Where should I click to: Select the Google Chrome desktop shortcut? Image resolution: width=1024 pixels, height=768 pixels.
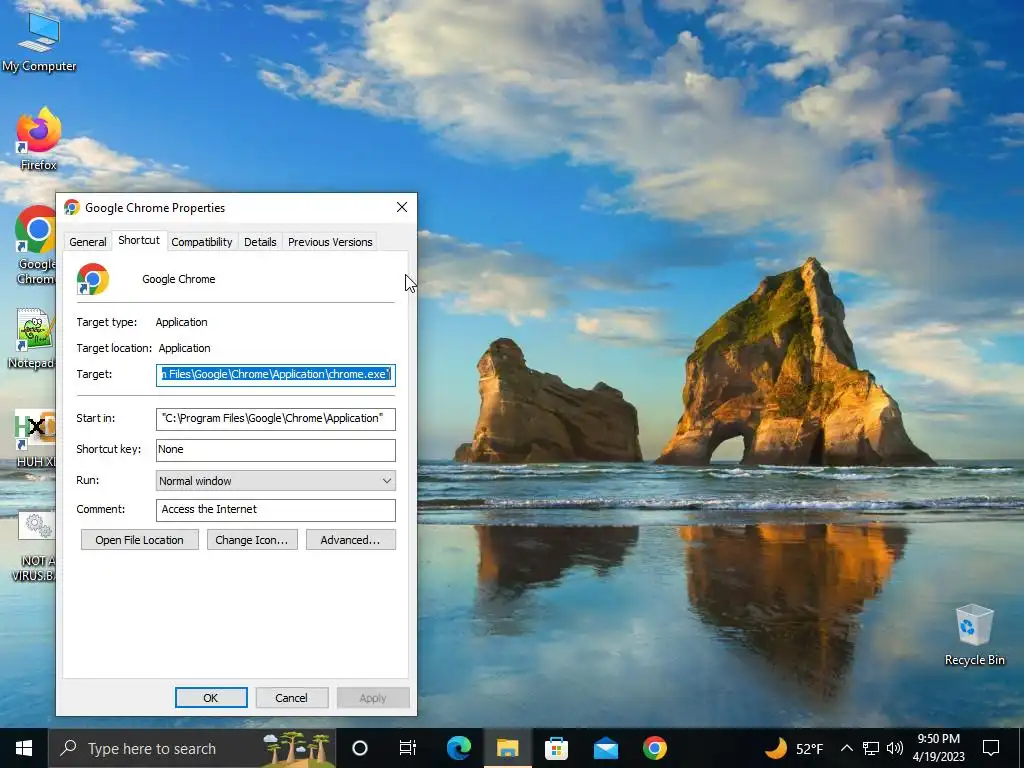(x=35, y=245)
